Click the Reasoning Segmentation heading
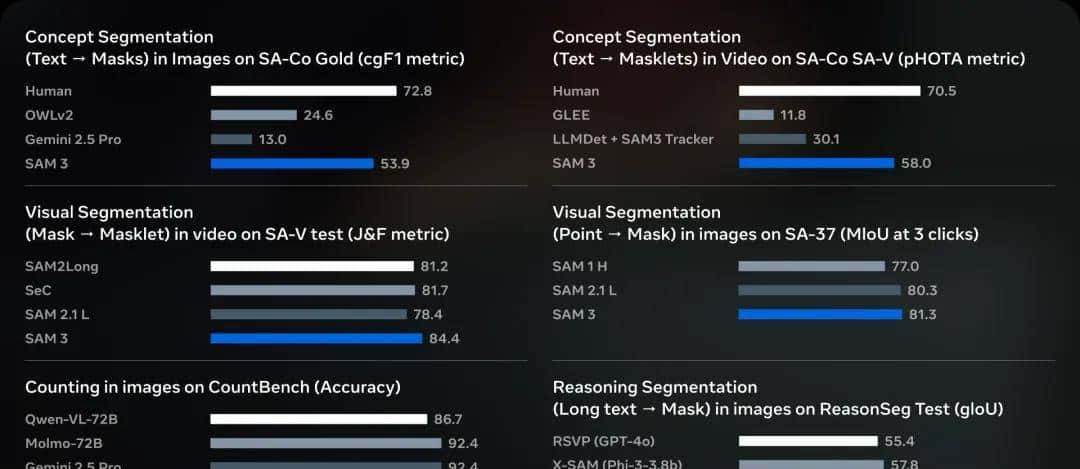This screenshot has width=1080, height=469. coord(654,387)
